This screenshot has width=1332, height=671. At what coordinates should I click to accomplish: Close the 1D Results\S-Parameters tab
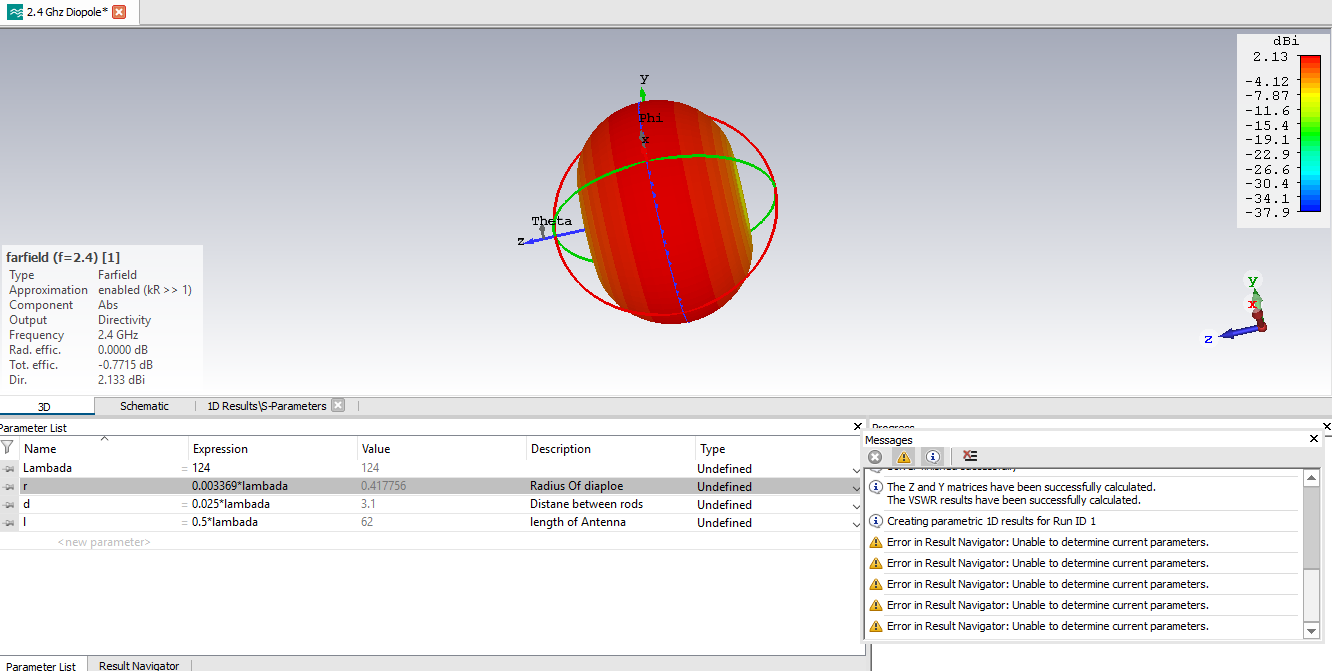(x=338, y=405)
